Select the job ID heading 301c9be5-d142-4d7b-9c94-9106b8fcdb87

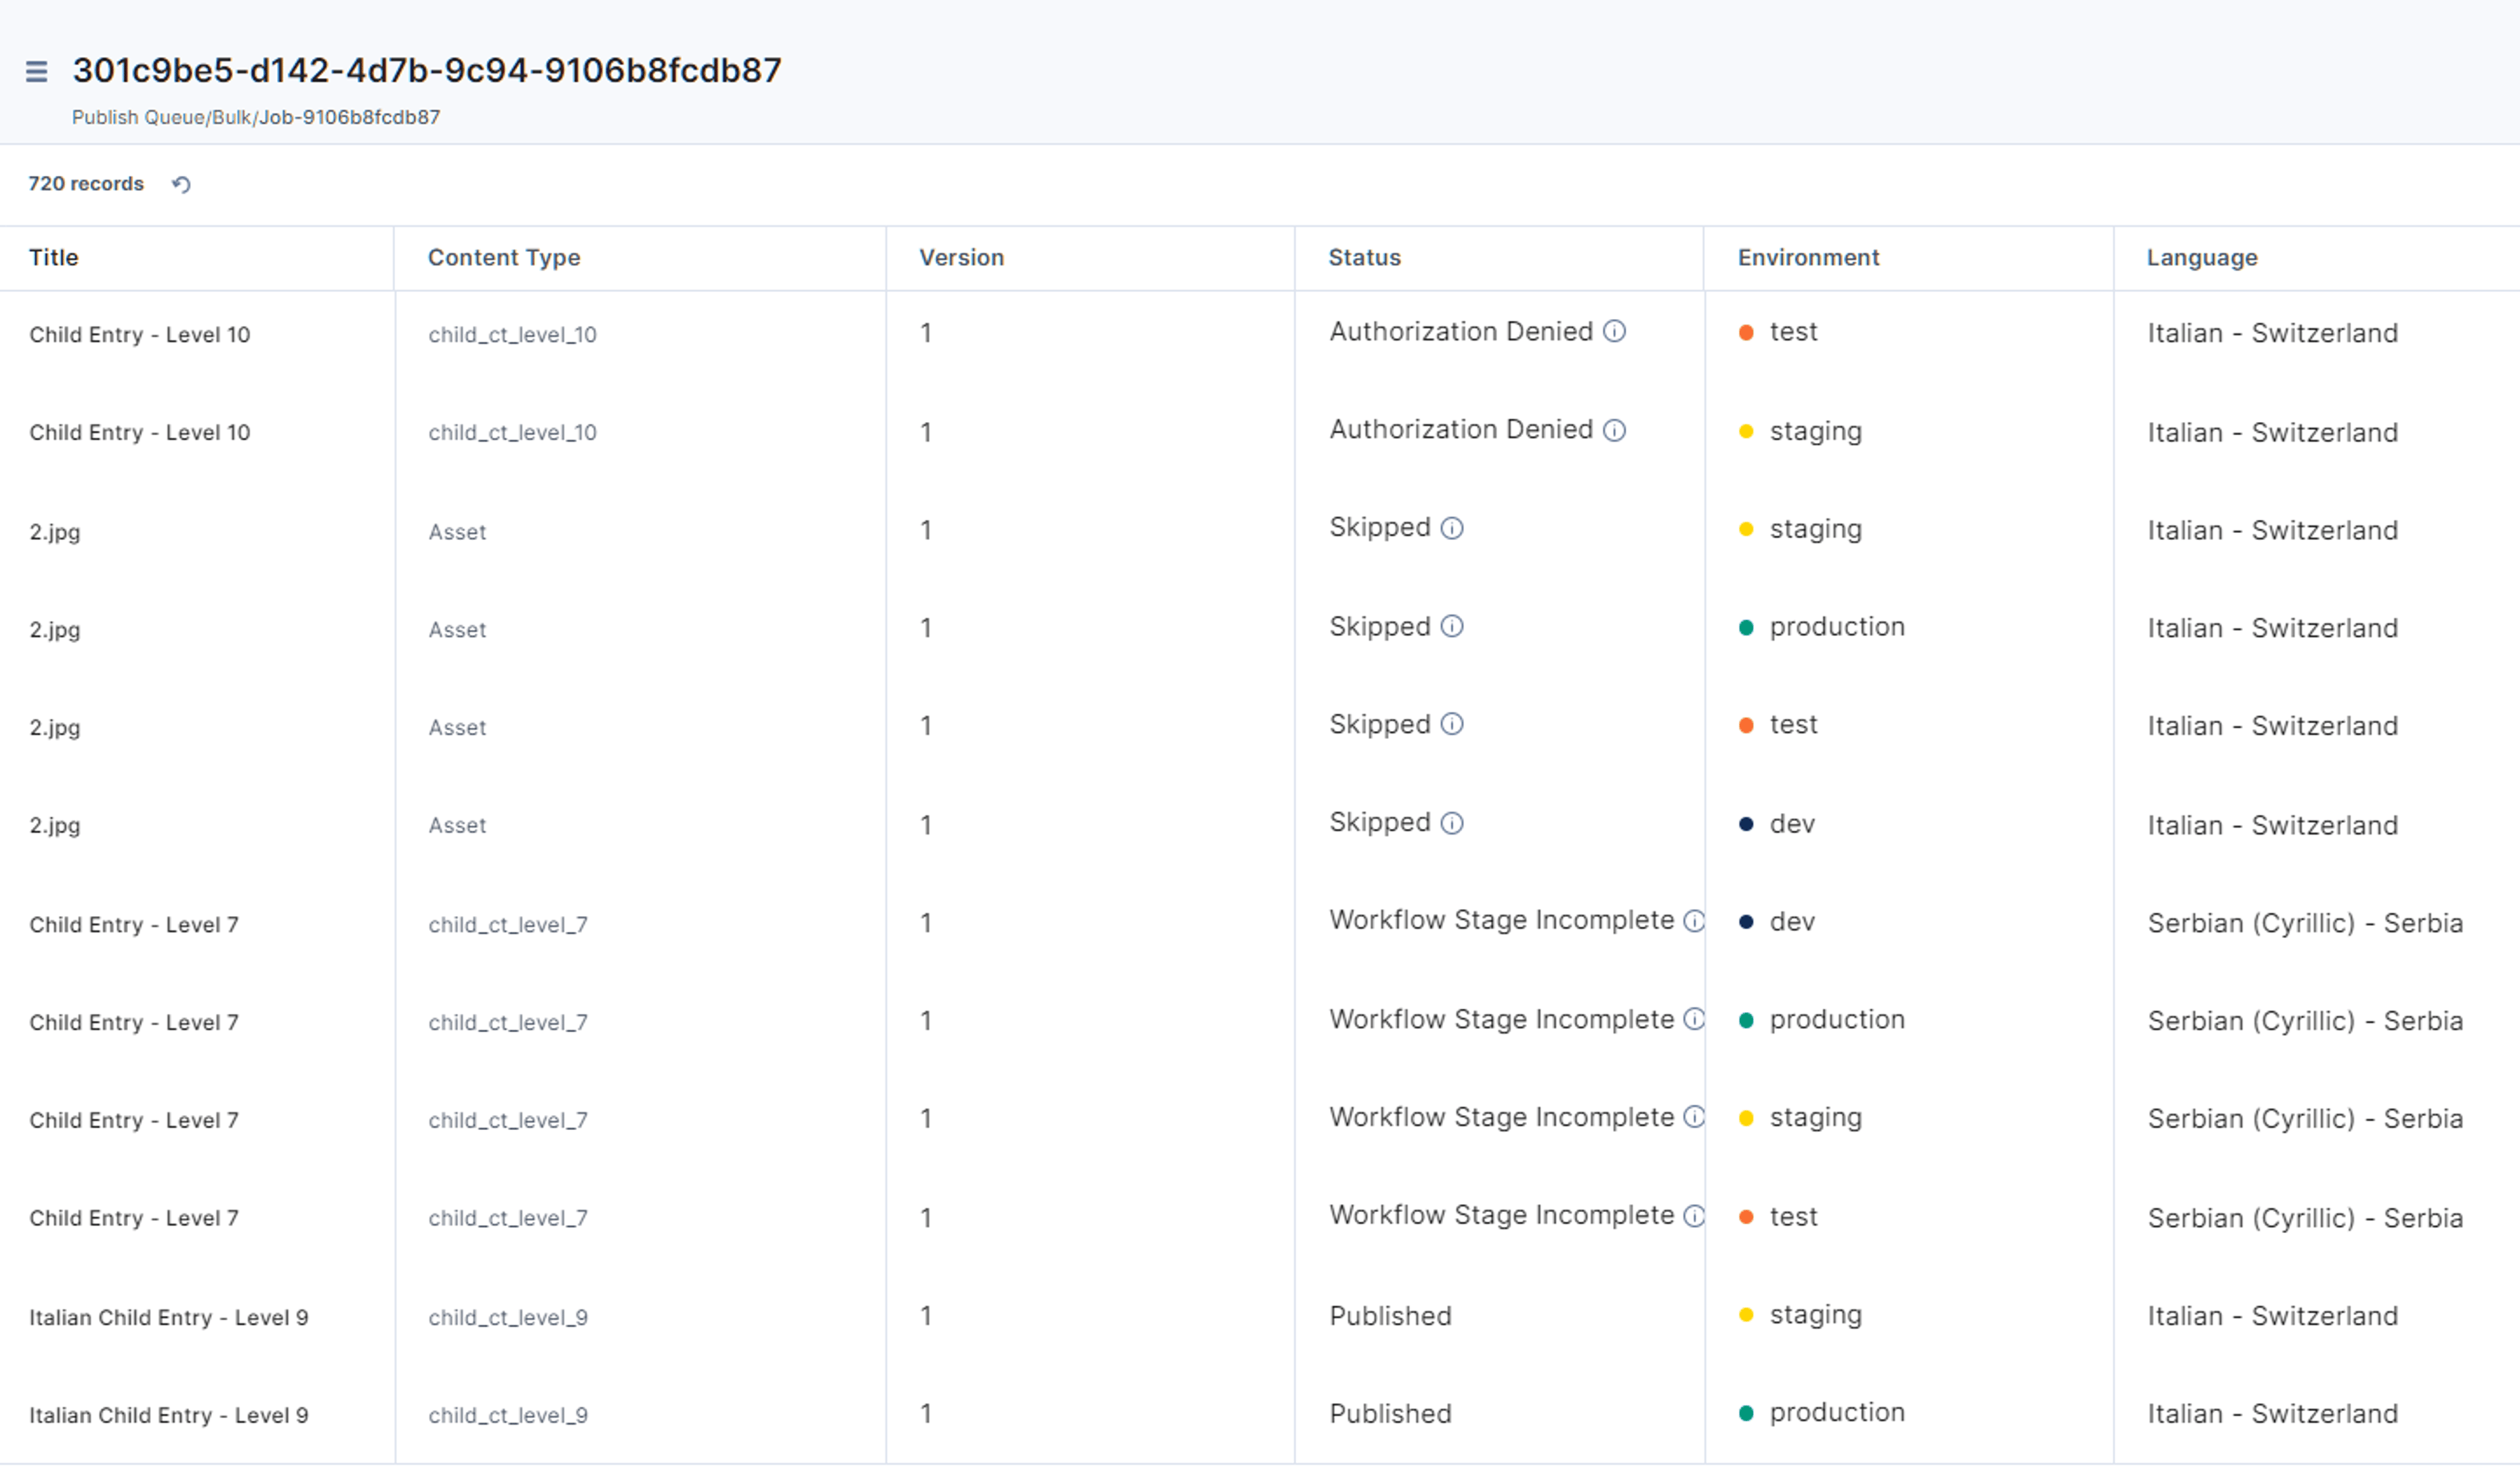click(427, 71)
